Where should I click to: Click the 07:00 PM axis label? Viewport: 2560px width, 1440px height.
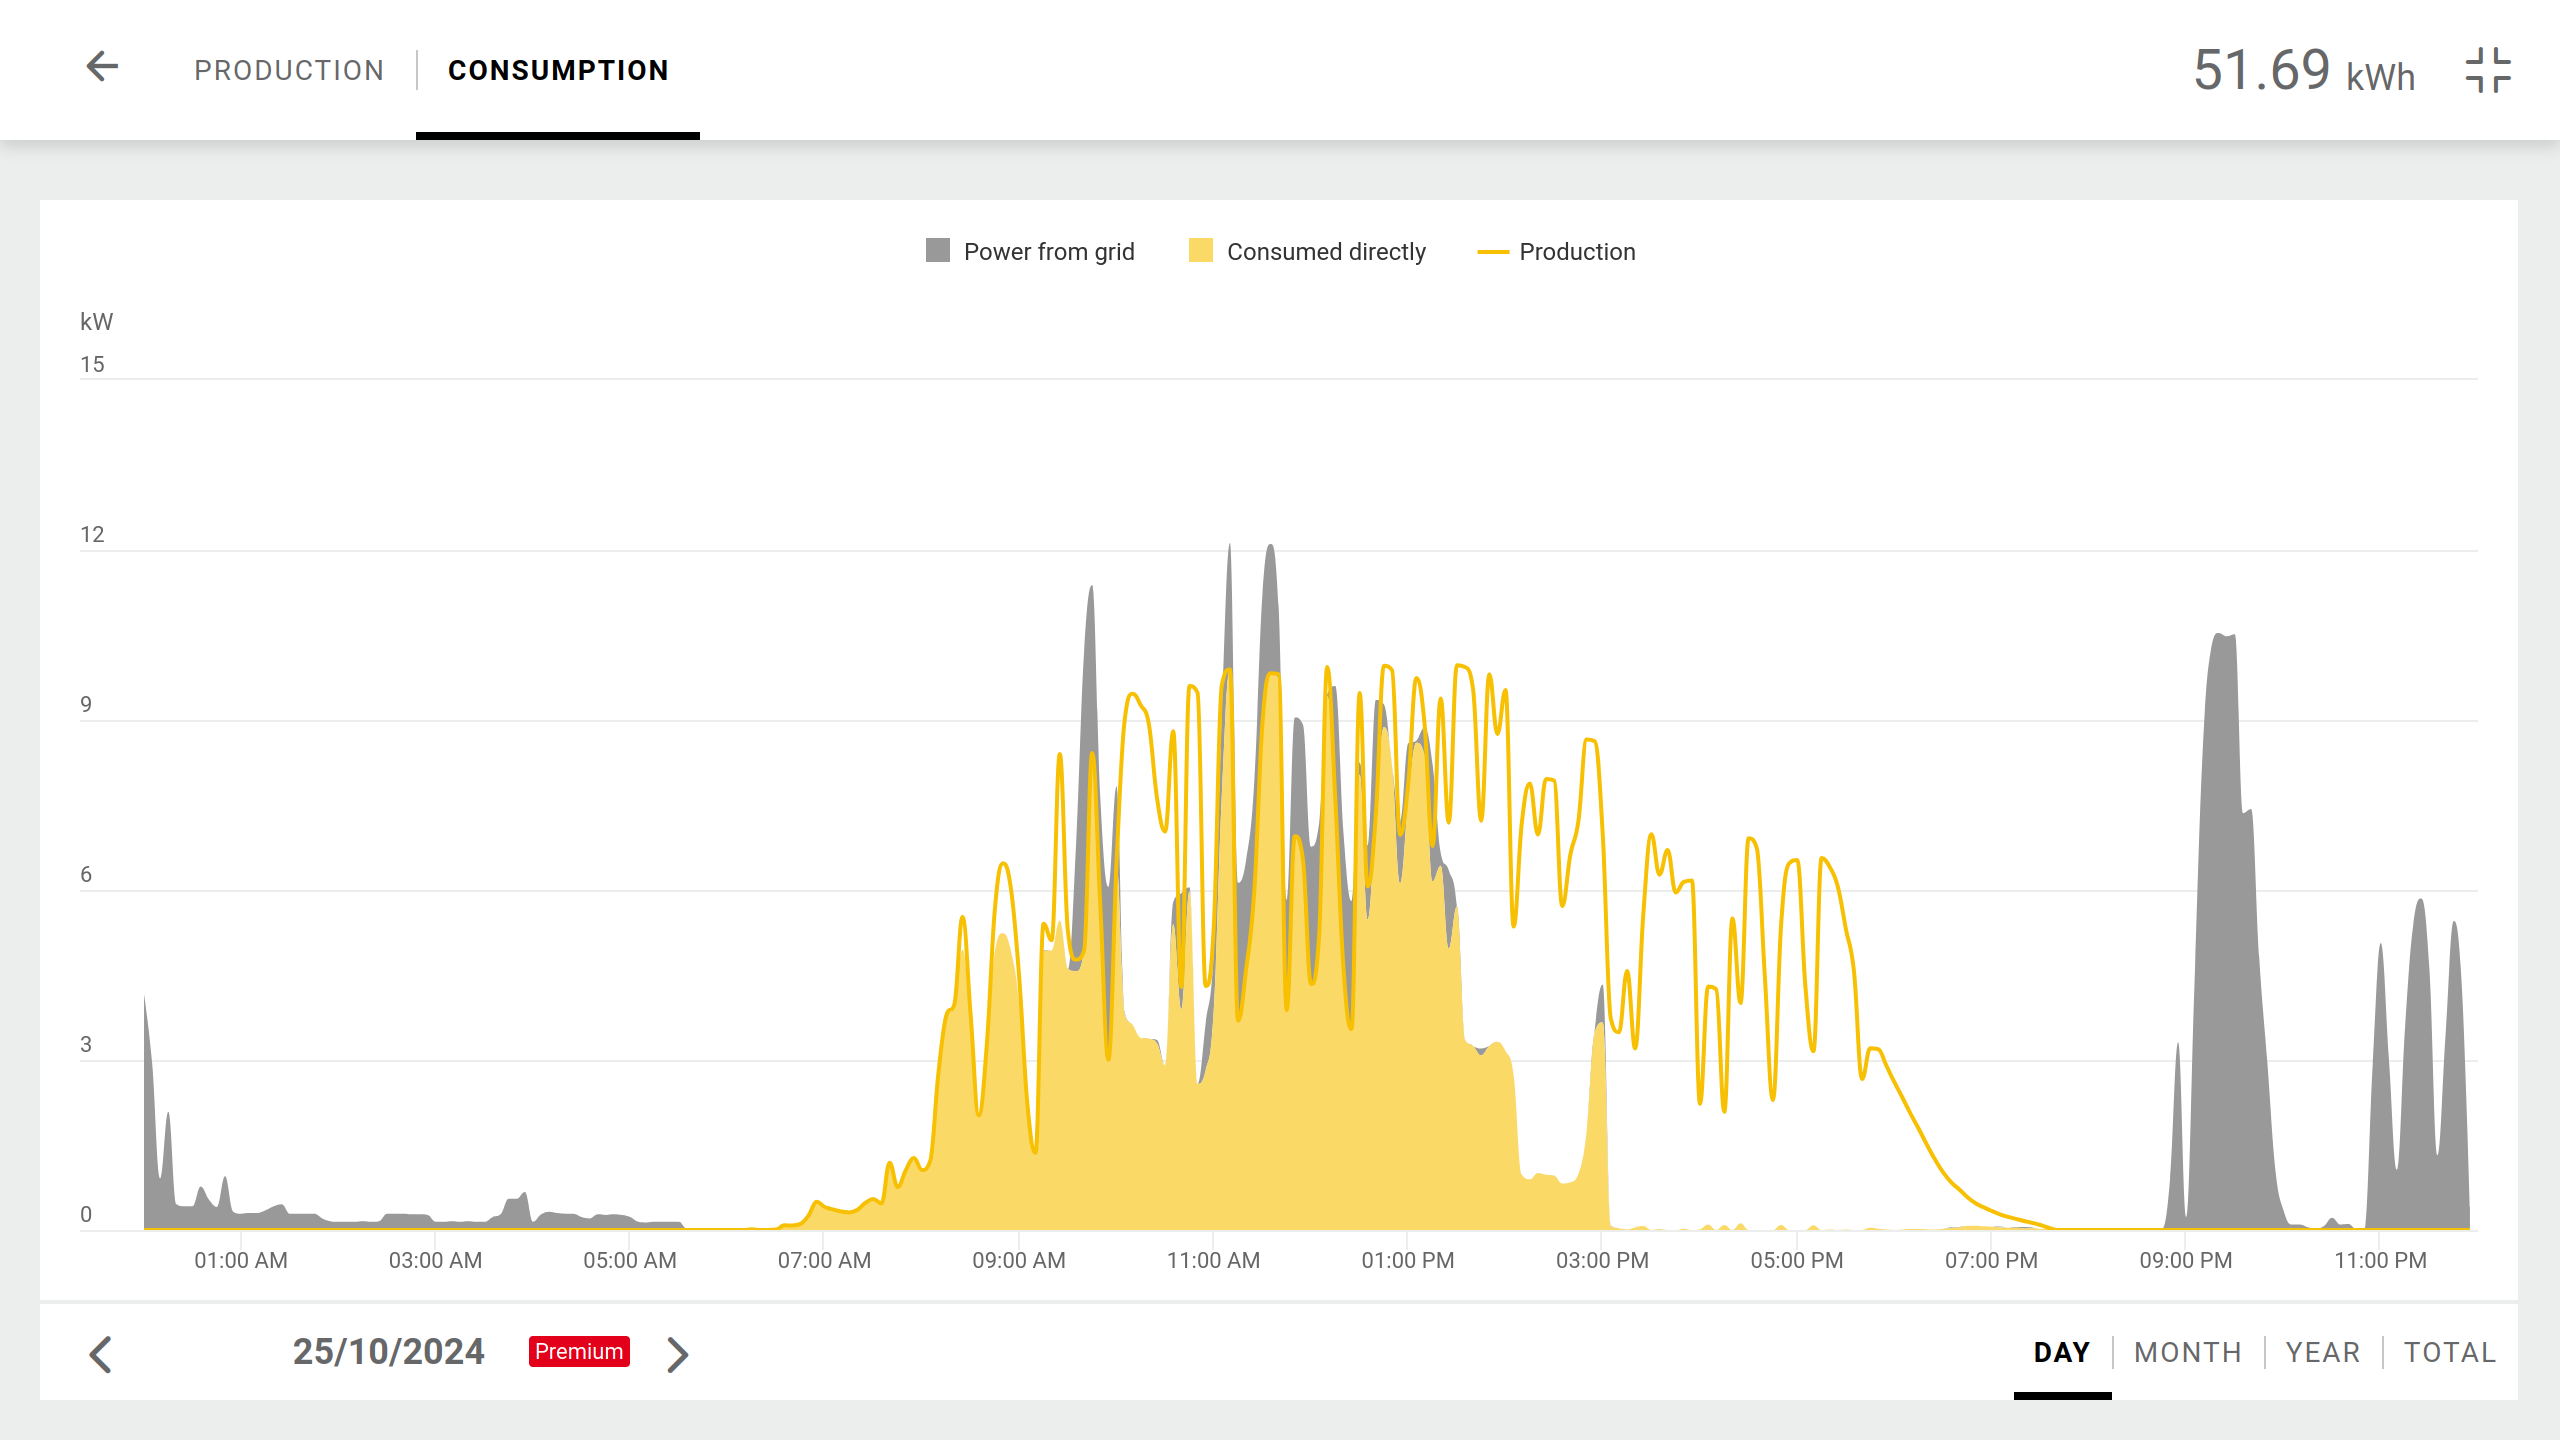[x=1991, y=1260]
